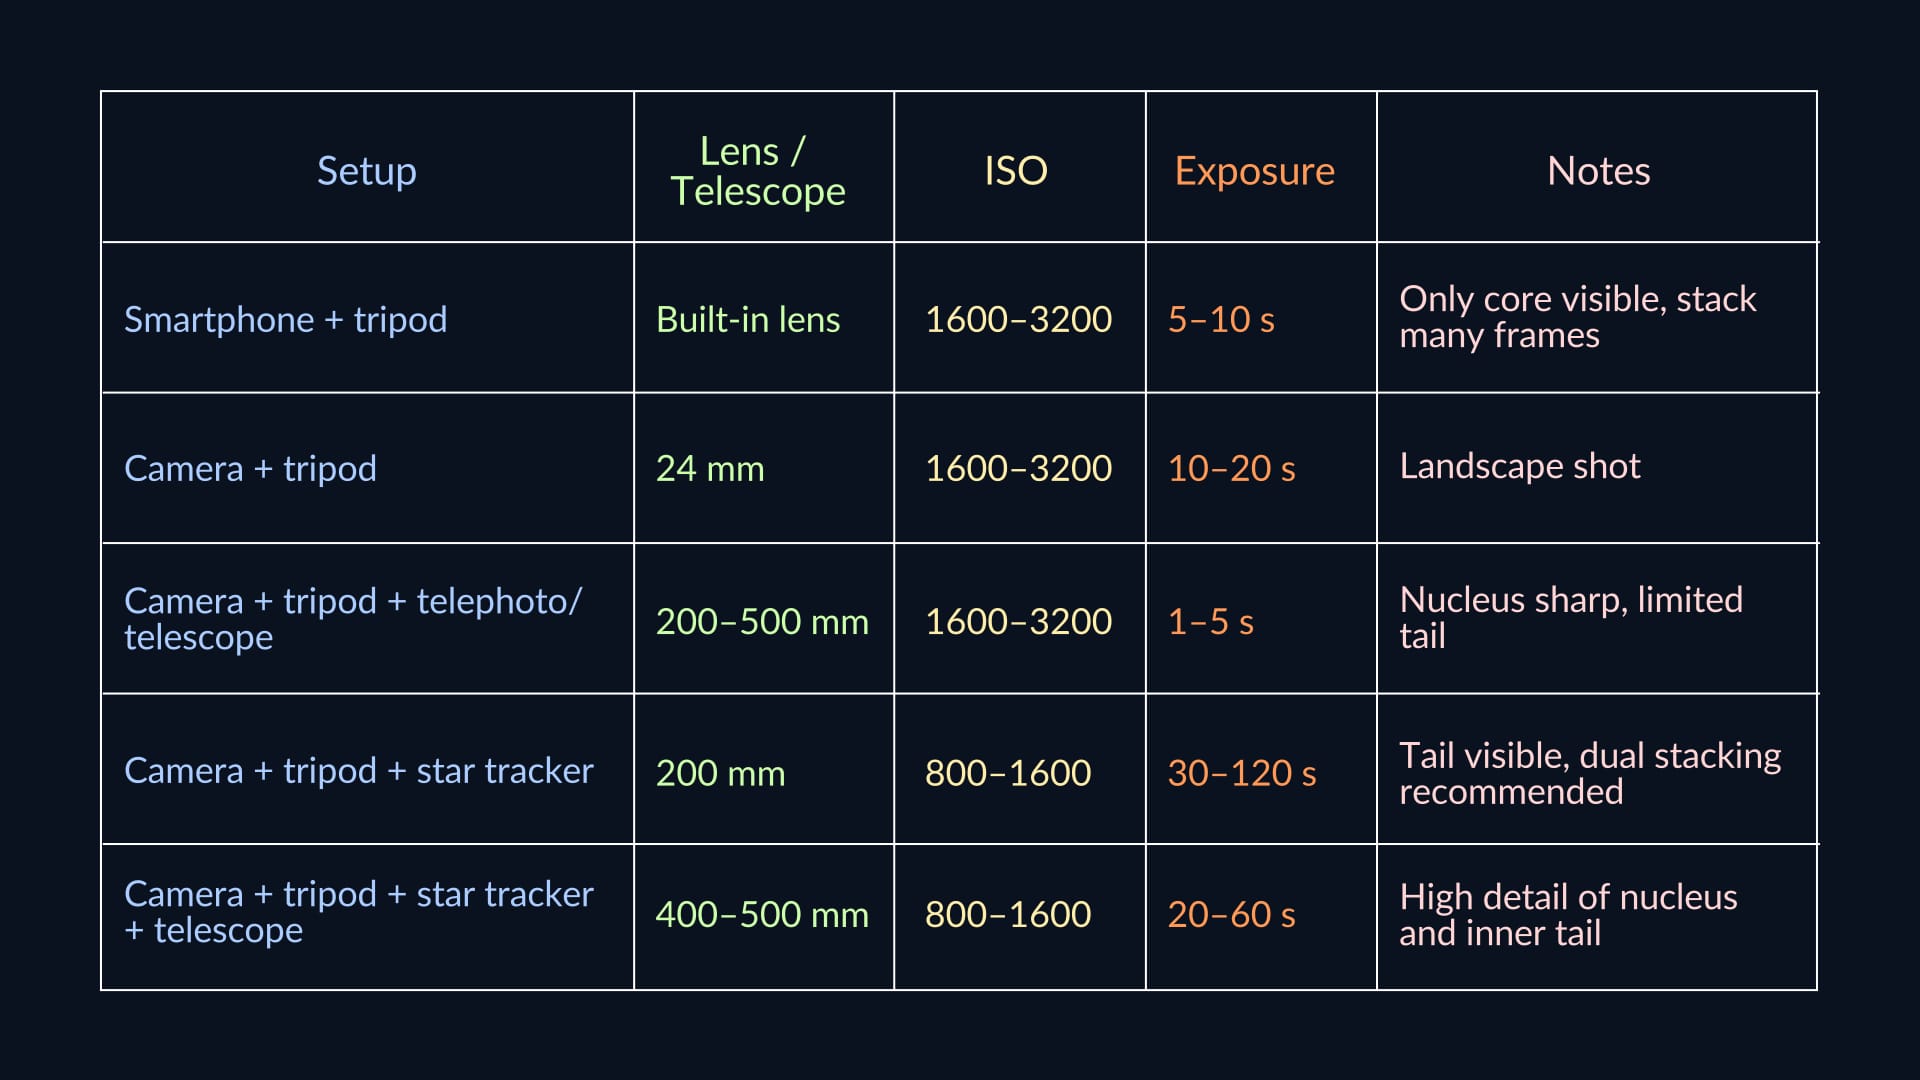The image size is (1920, 1080).
Task: Click the 1–5 s exposure cell
Action: pos(1210,621)
